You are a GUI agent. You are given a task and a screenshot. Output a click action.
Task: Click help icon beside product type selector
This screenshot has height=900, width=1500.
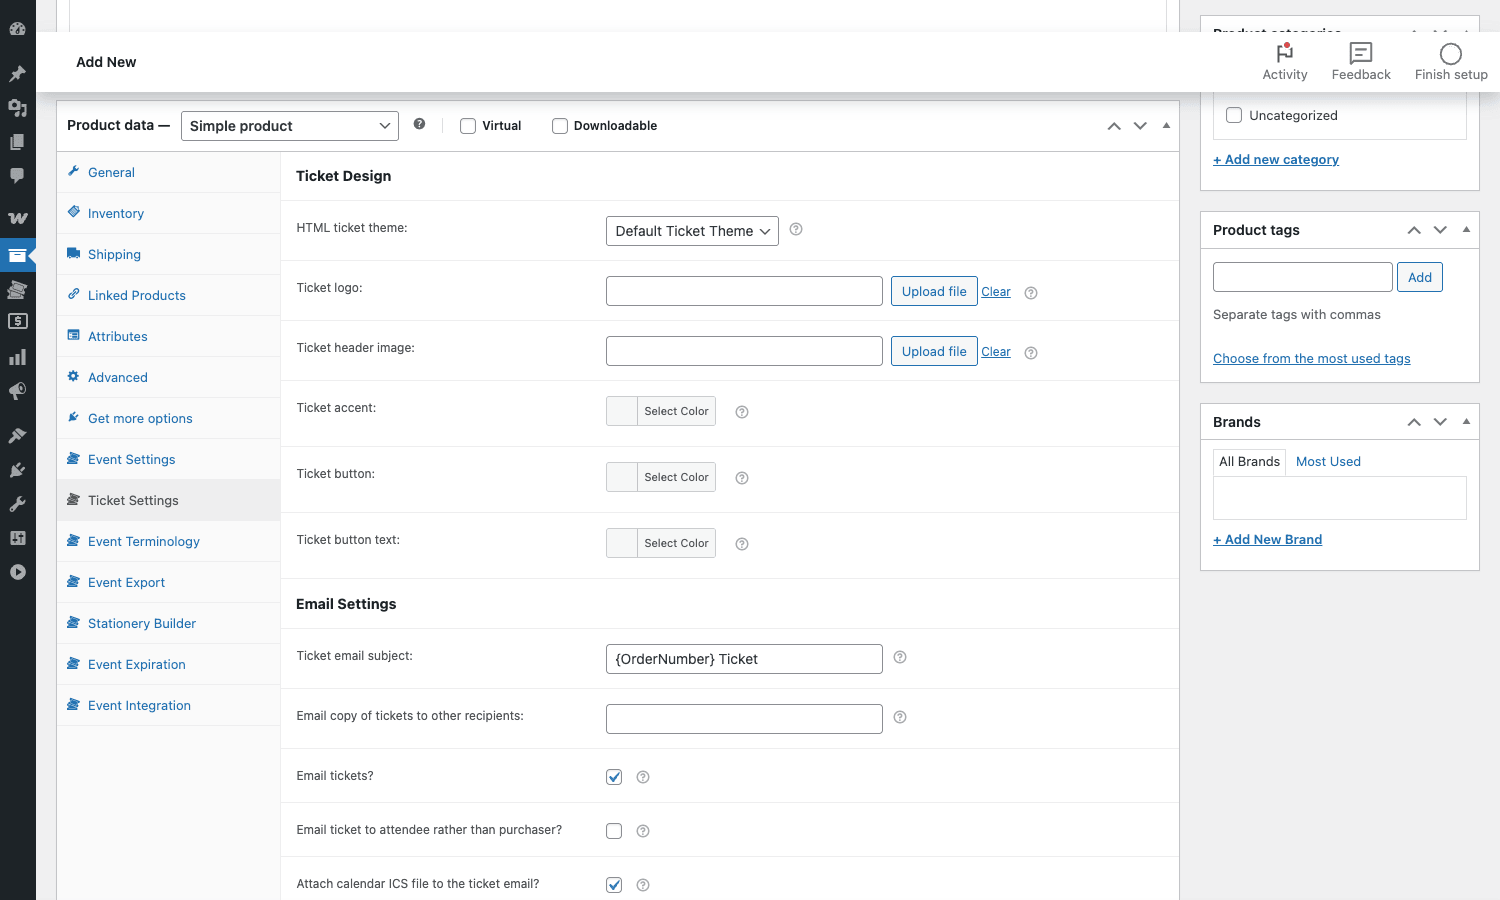(x=419, y=124)
